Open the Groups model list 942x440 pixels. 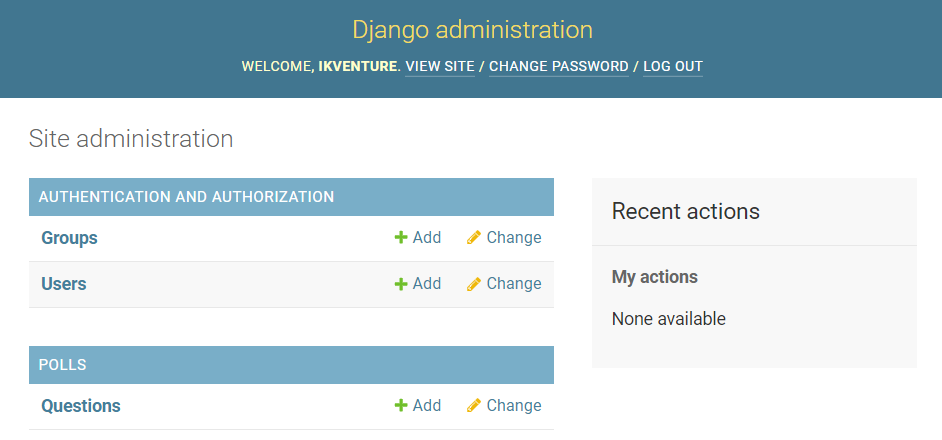[69, 238]
